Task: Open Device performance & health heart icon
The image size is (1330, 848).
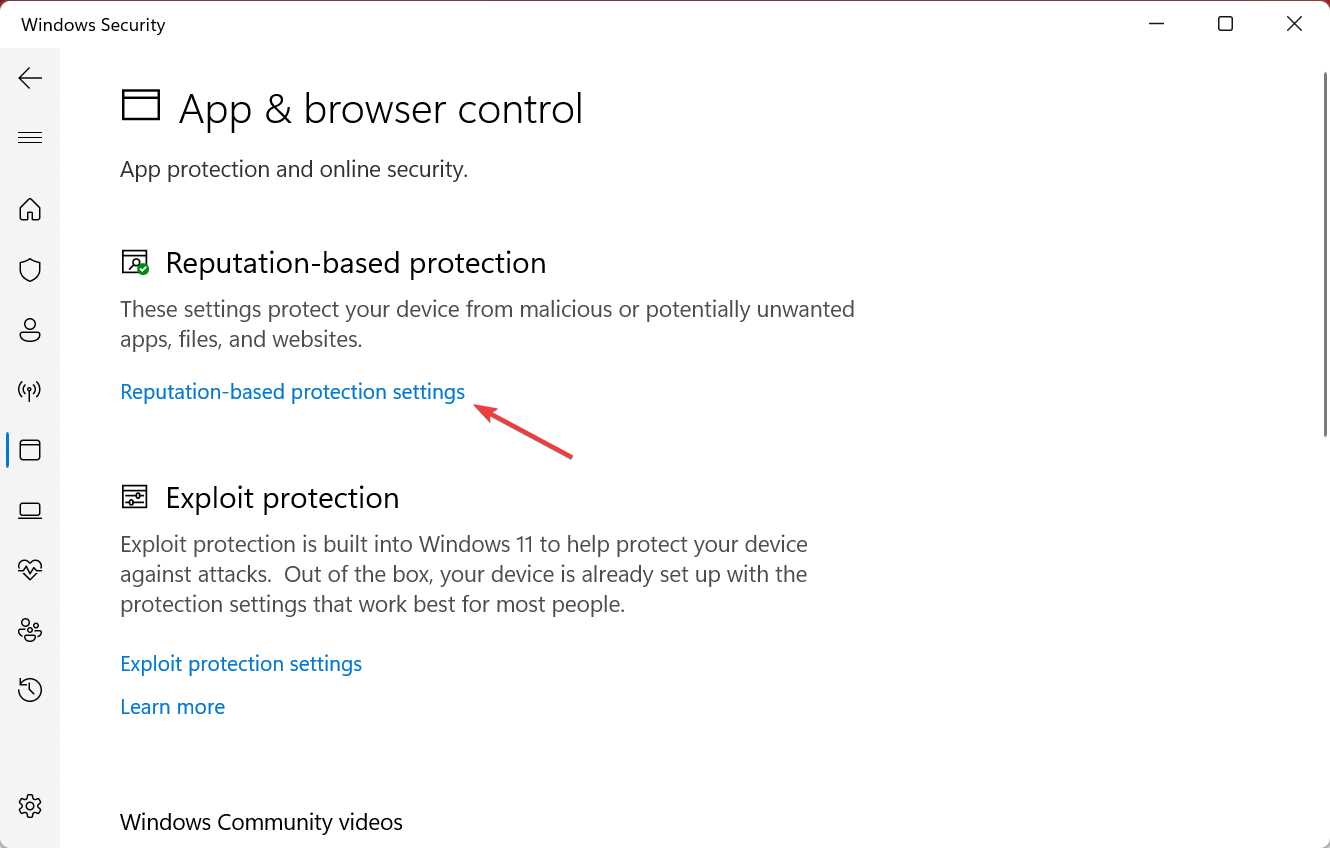Action: pos(30,570)
